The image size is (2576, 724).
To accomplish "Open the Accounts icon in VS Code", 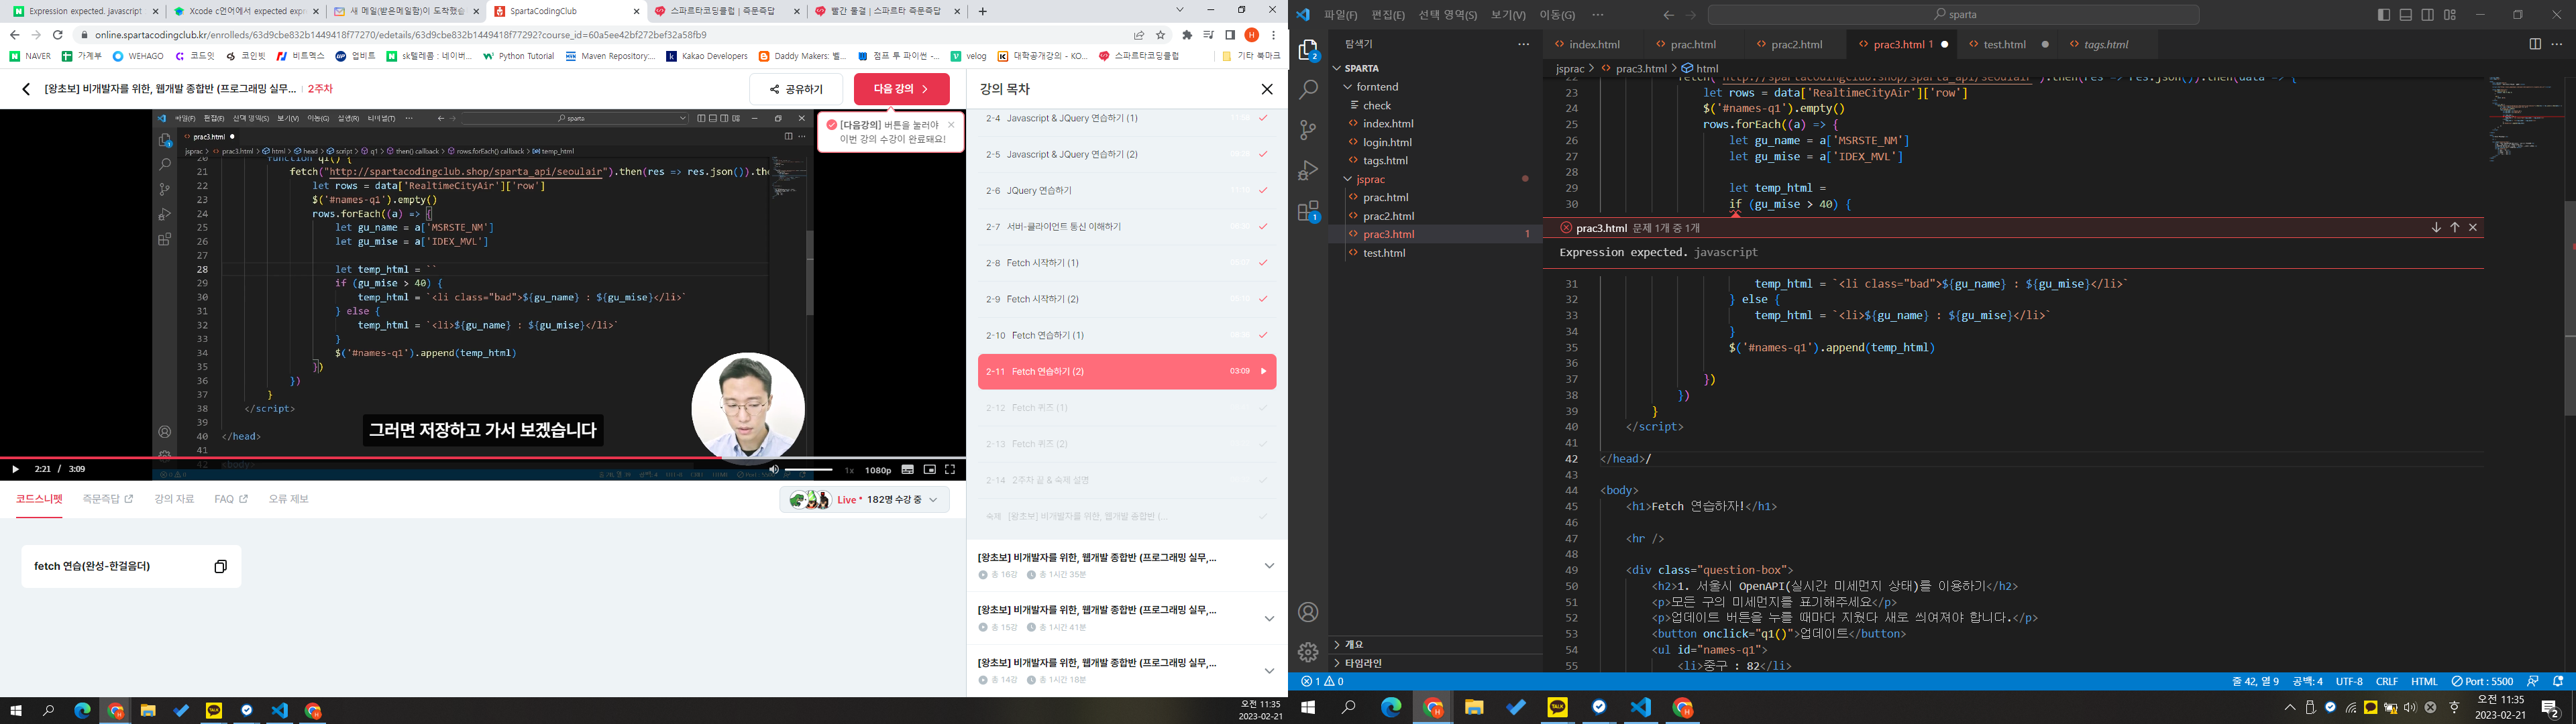I will point(1308,612).
